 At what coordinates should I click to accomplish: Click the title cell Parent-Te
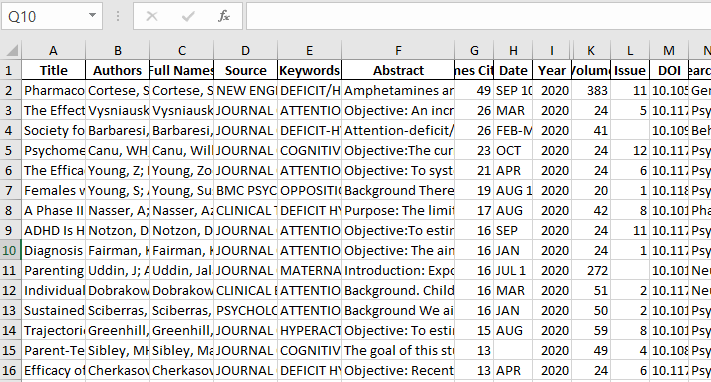click(54, 350)
